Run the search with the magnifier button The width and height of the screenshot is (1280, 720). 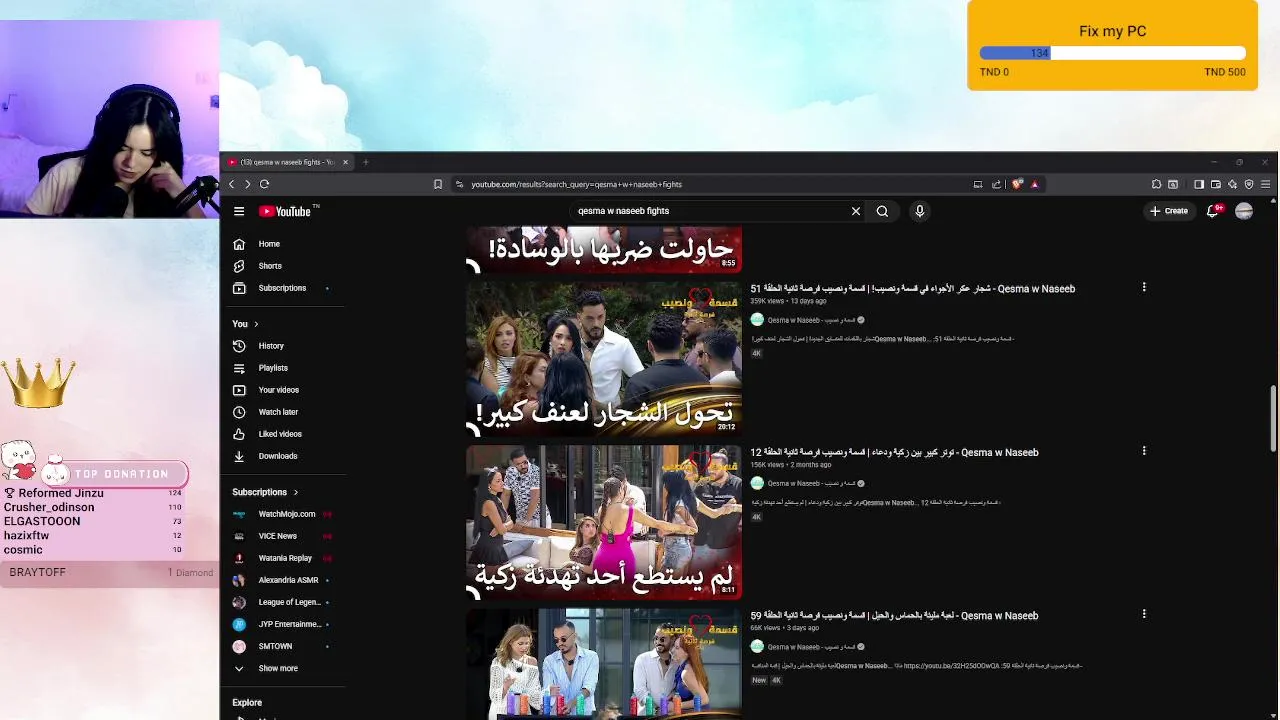882,211
